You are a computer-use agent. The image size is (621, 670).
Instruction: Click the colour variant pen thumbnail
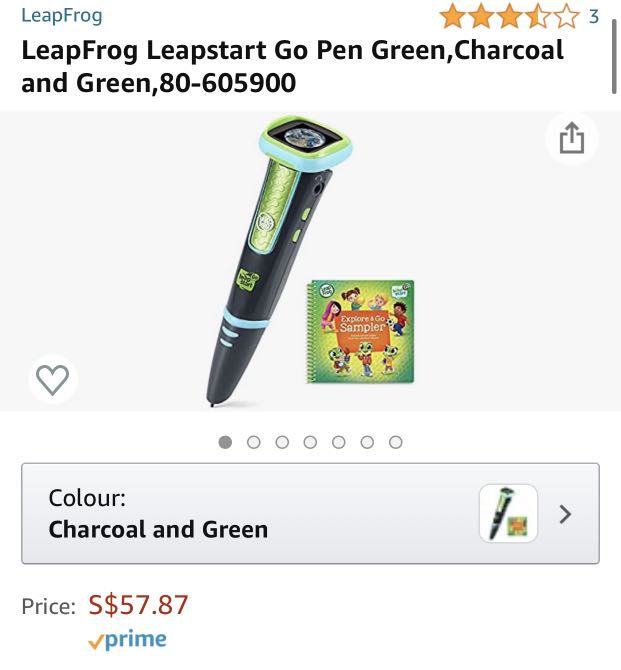(508, 513)
